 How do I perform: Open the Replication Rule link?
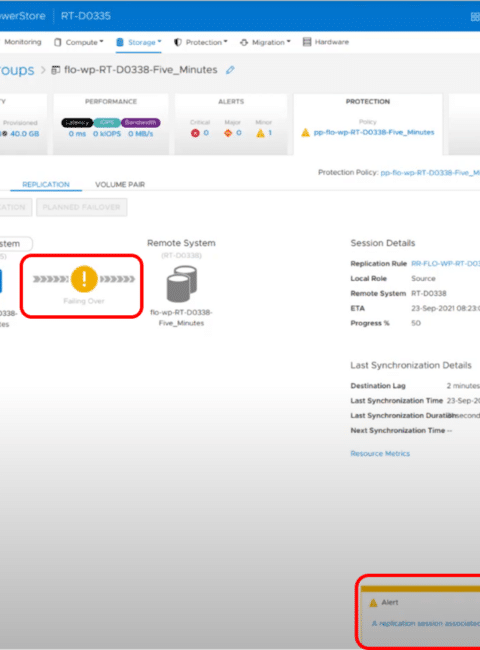(x=445, y=264)
